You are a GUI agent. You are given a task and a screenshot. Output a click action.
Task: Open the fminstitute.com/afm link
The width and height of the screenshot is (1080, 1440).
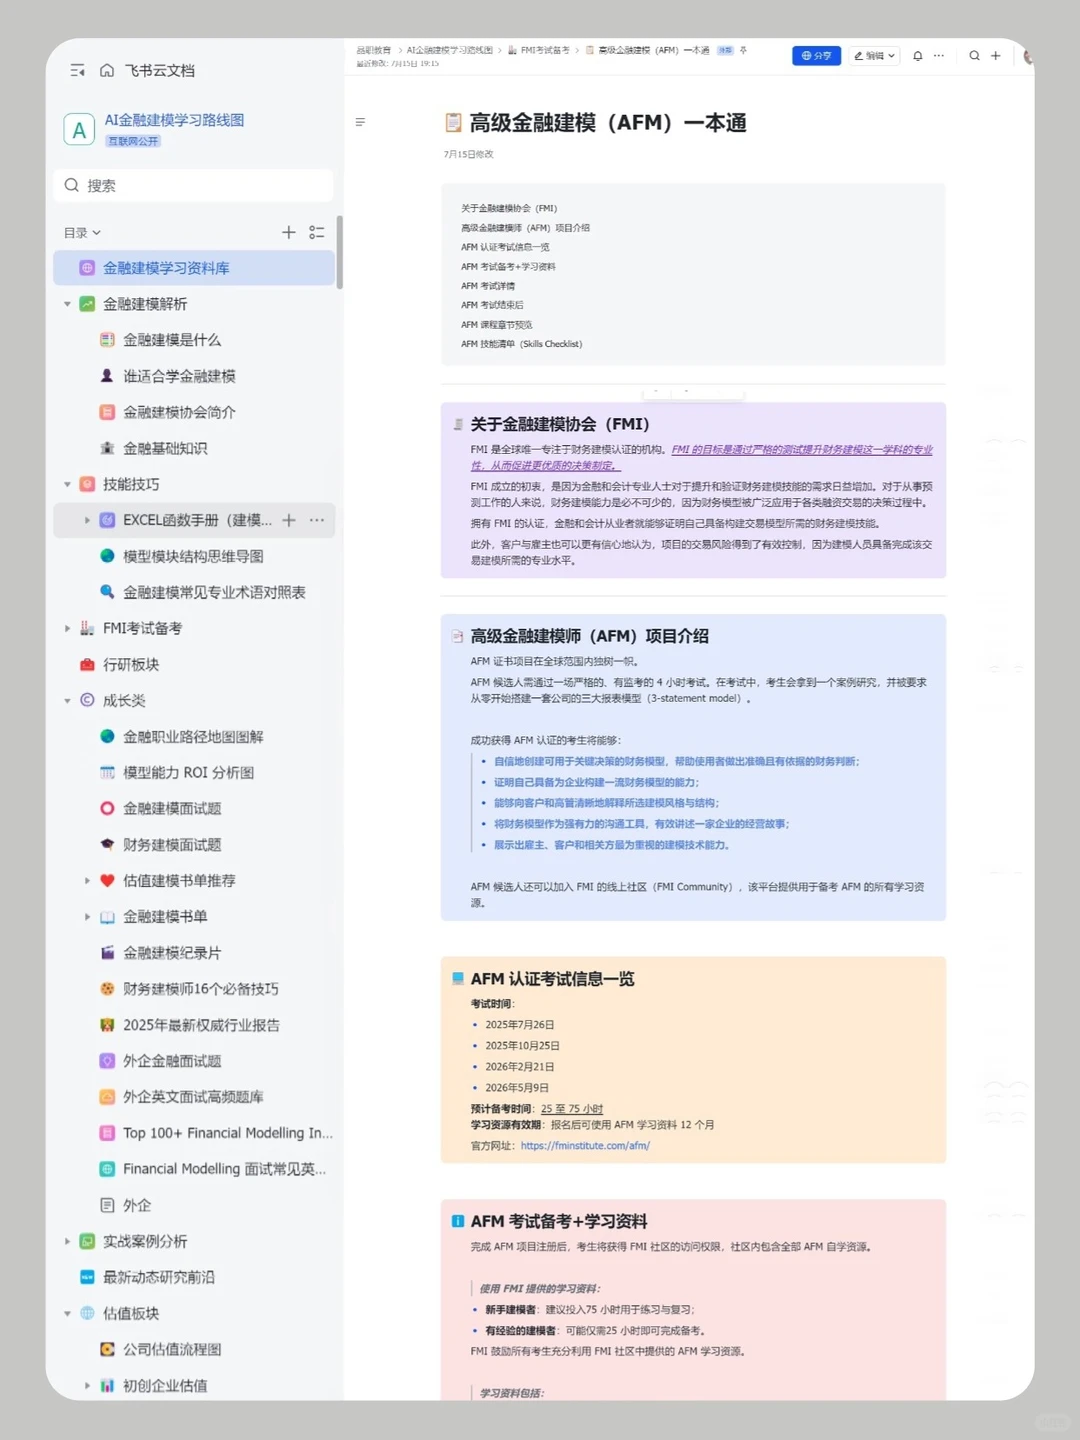tap(585, 1145)
